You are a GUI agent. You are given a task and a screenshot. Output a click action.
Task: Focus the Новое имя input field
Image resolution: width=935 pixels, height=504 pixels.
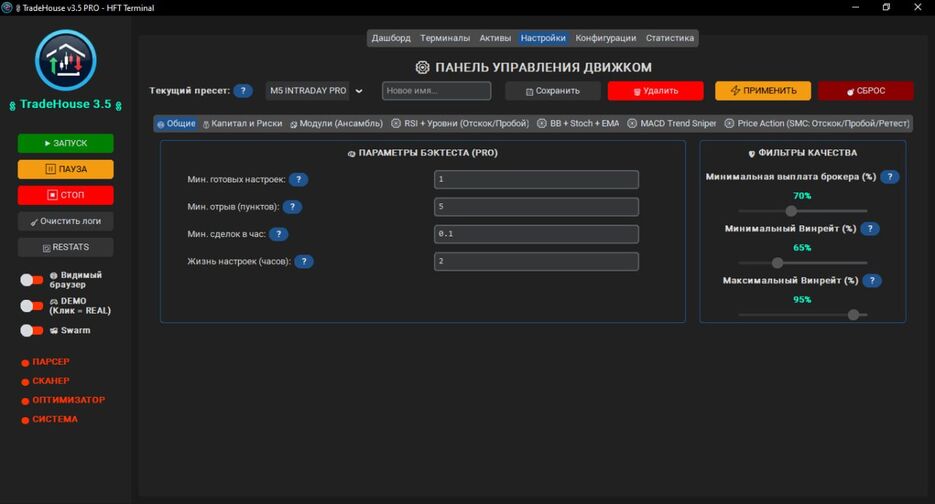click(x=436, y=91)
